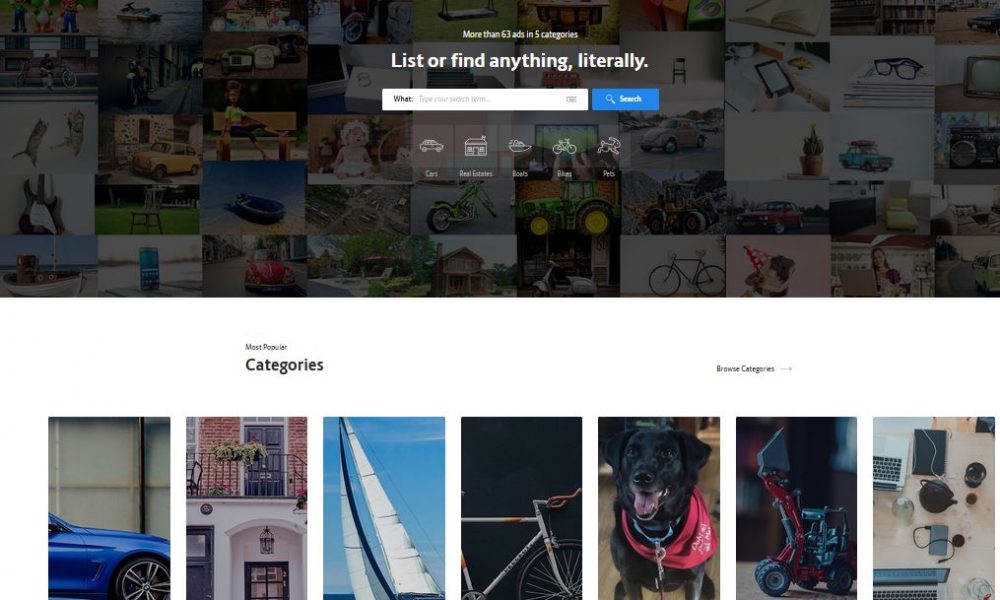Open the white sailboat category card

384,508
